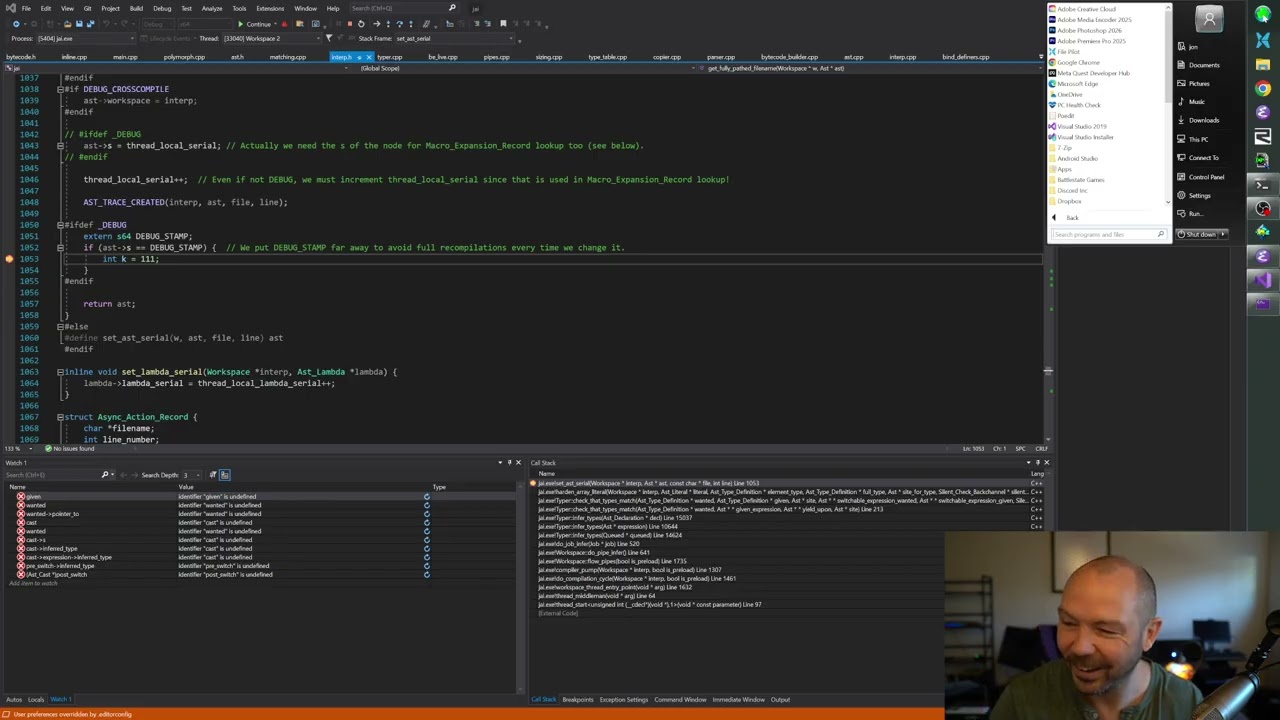This screenshot has height=720, width=1280.
Task: Stop debugging with the red square icon
Action: coord(350,24)
